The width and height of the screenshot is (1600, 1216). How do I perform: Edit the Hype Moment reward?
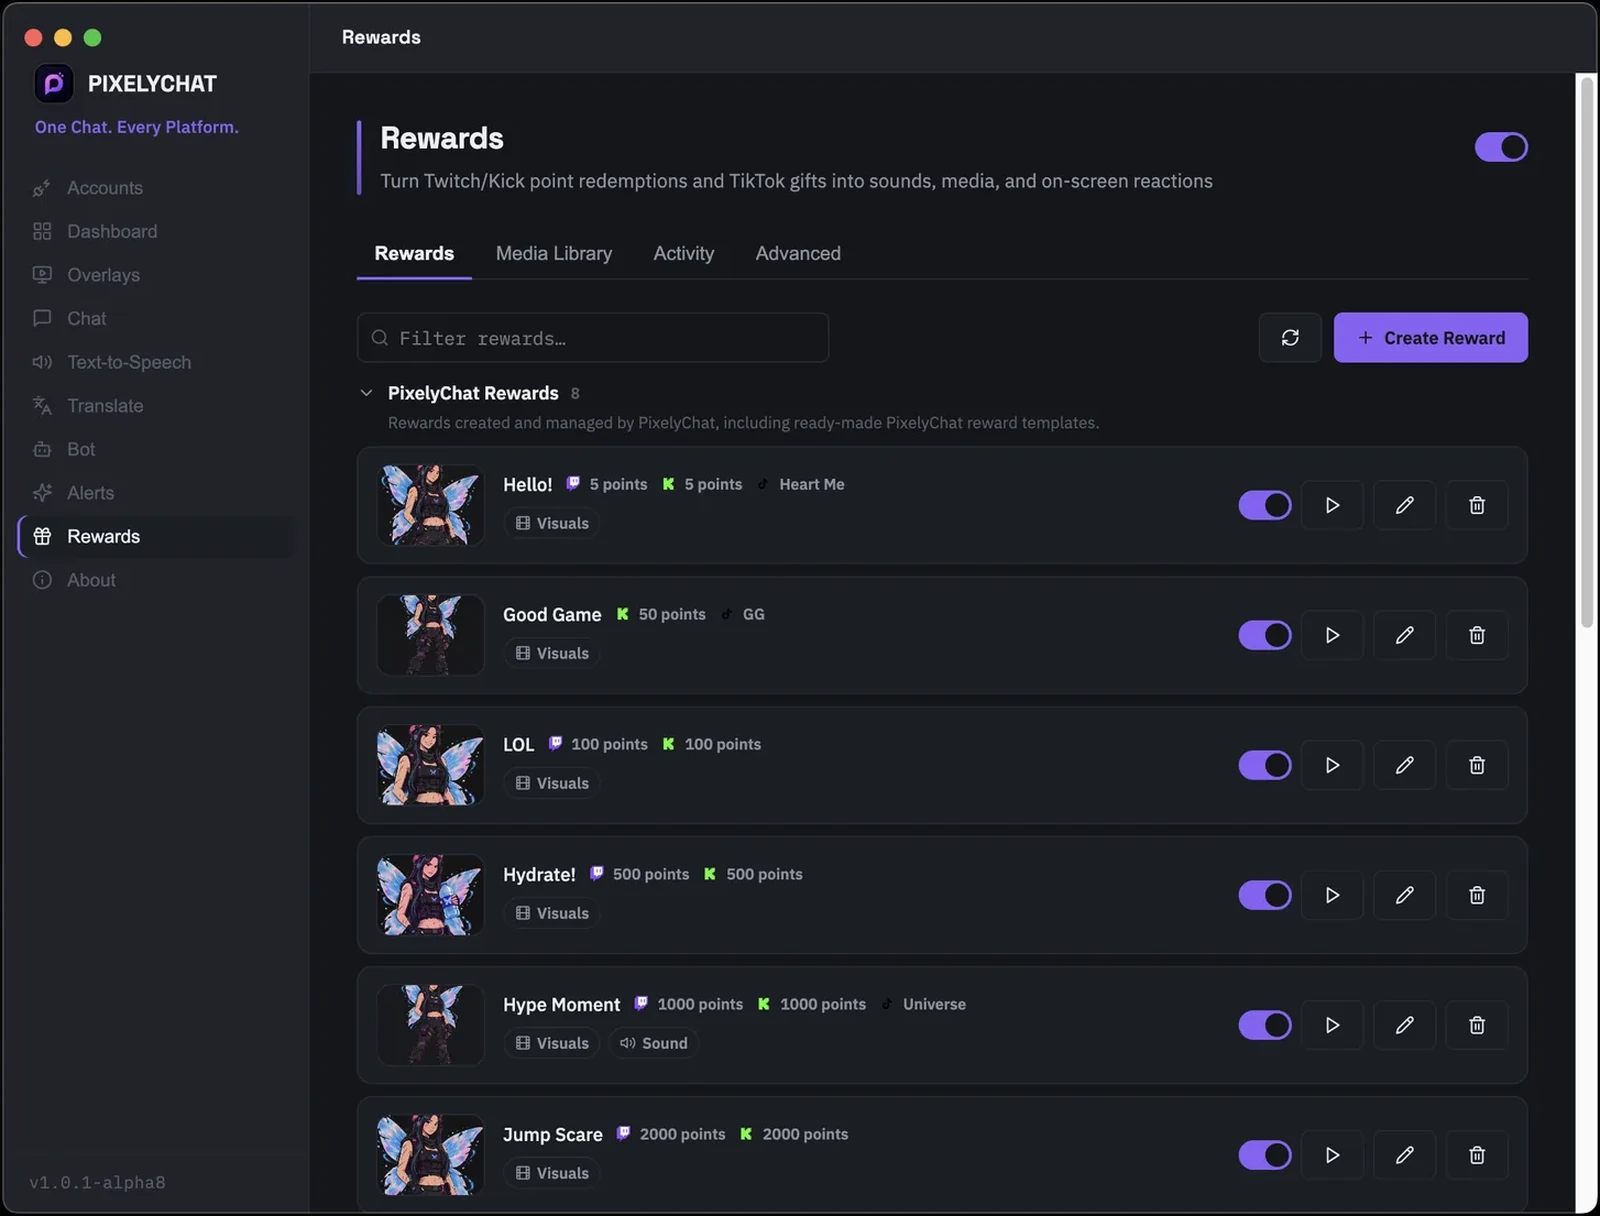point(1404,1025)
